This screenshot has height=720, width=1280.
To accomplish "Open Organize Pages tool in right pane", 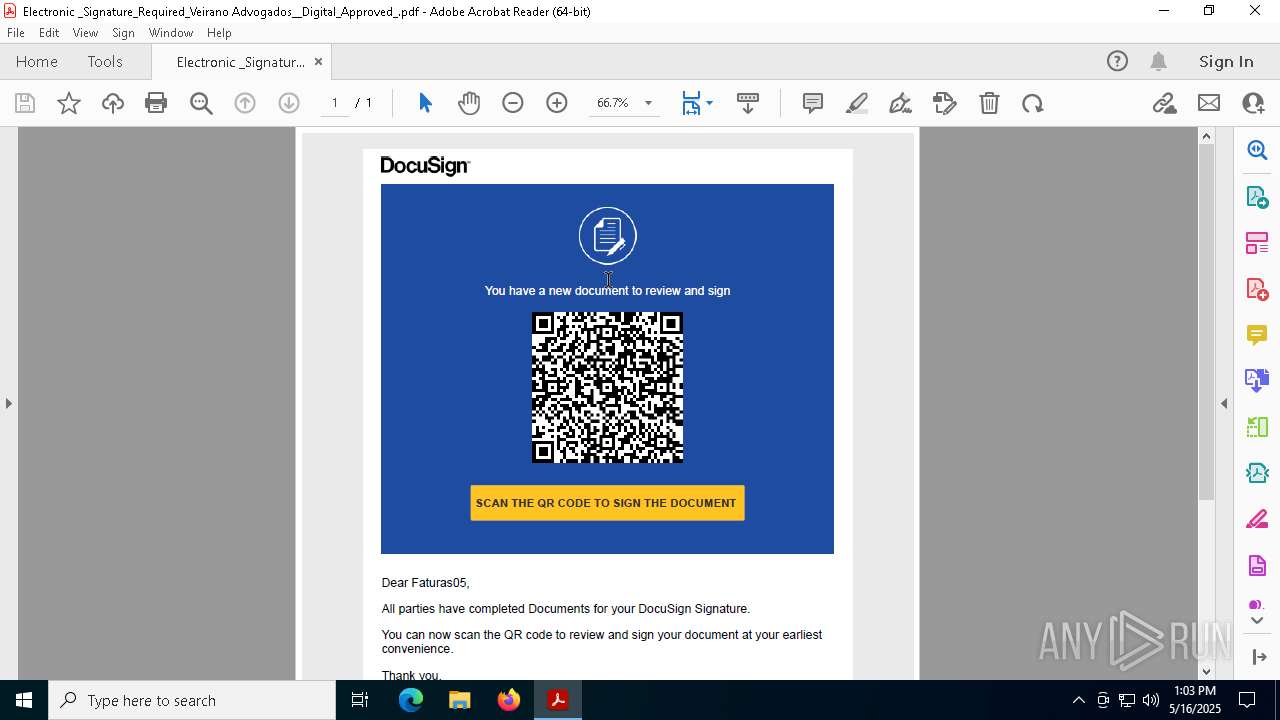I will (1257, 243).
